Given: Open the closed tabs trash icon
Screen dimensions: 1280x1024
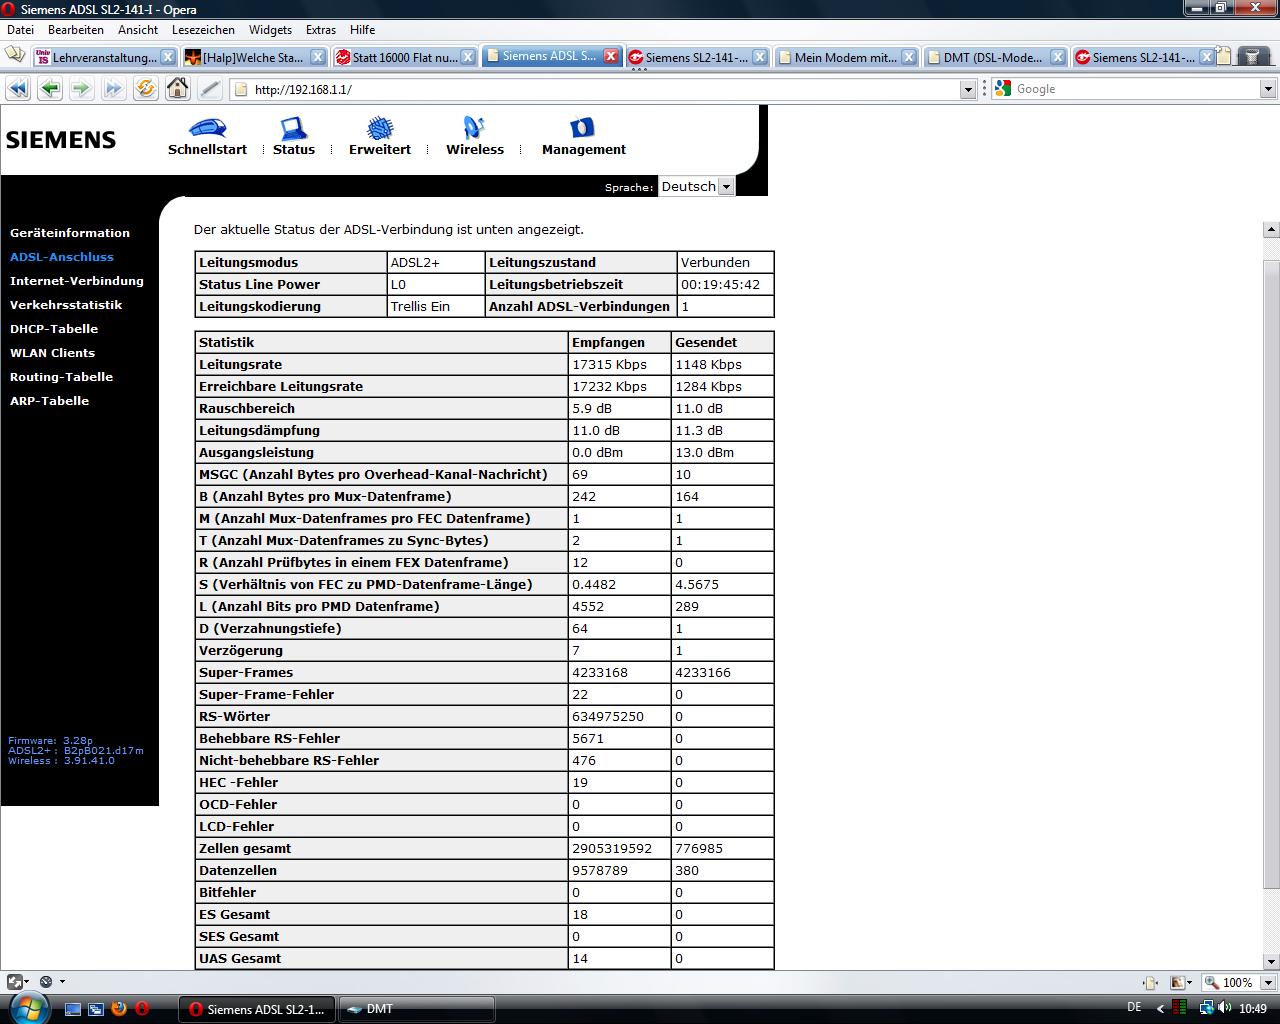Looking at the screenshot, I should click(x=1252, y=57).
